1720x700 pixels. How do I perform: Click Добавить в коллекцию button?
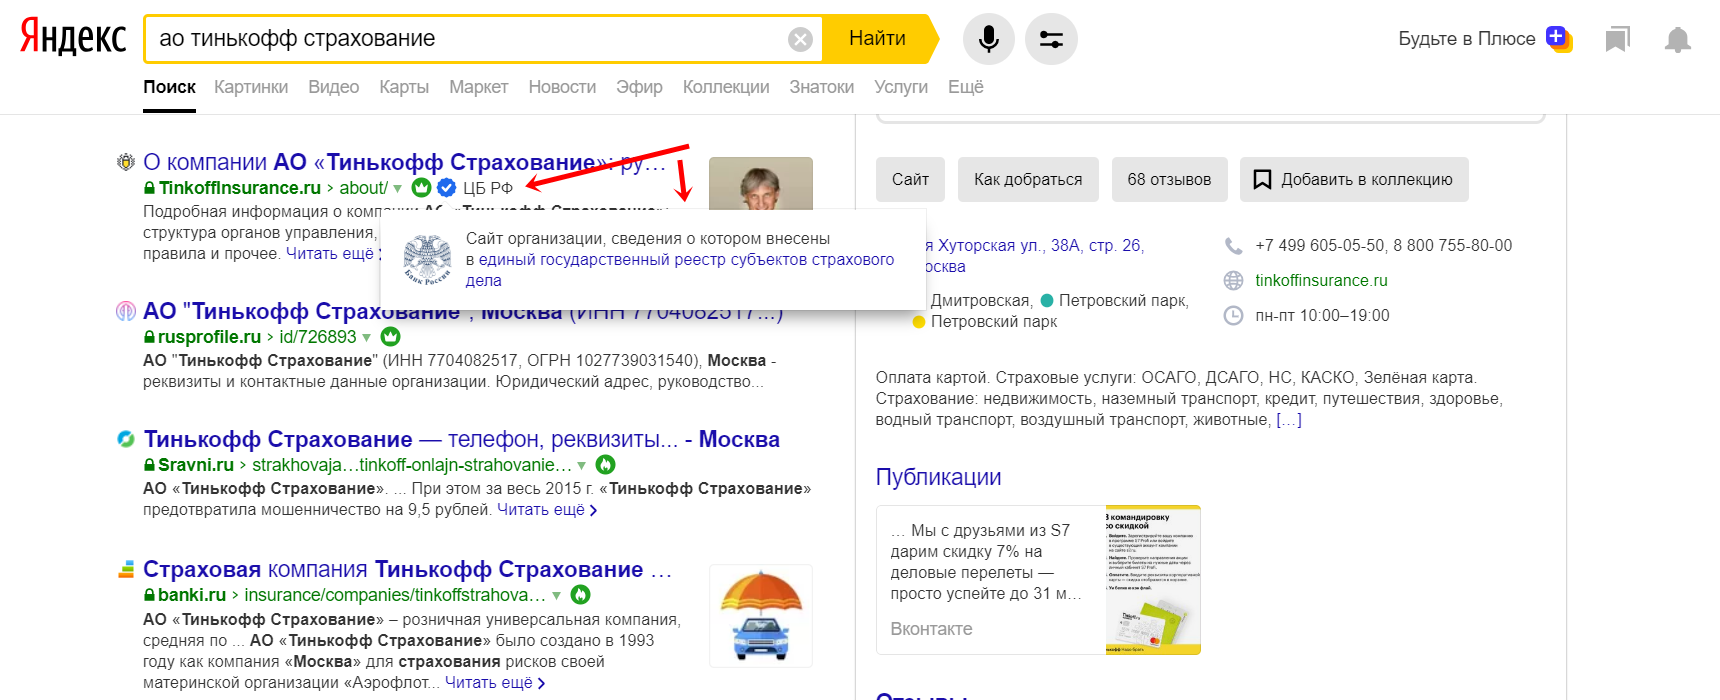(x=1354, y=180)
